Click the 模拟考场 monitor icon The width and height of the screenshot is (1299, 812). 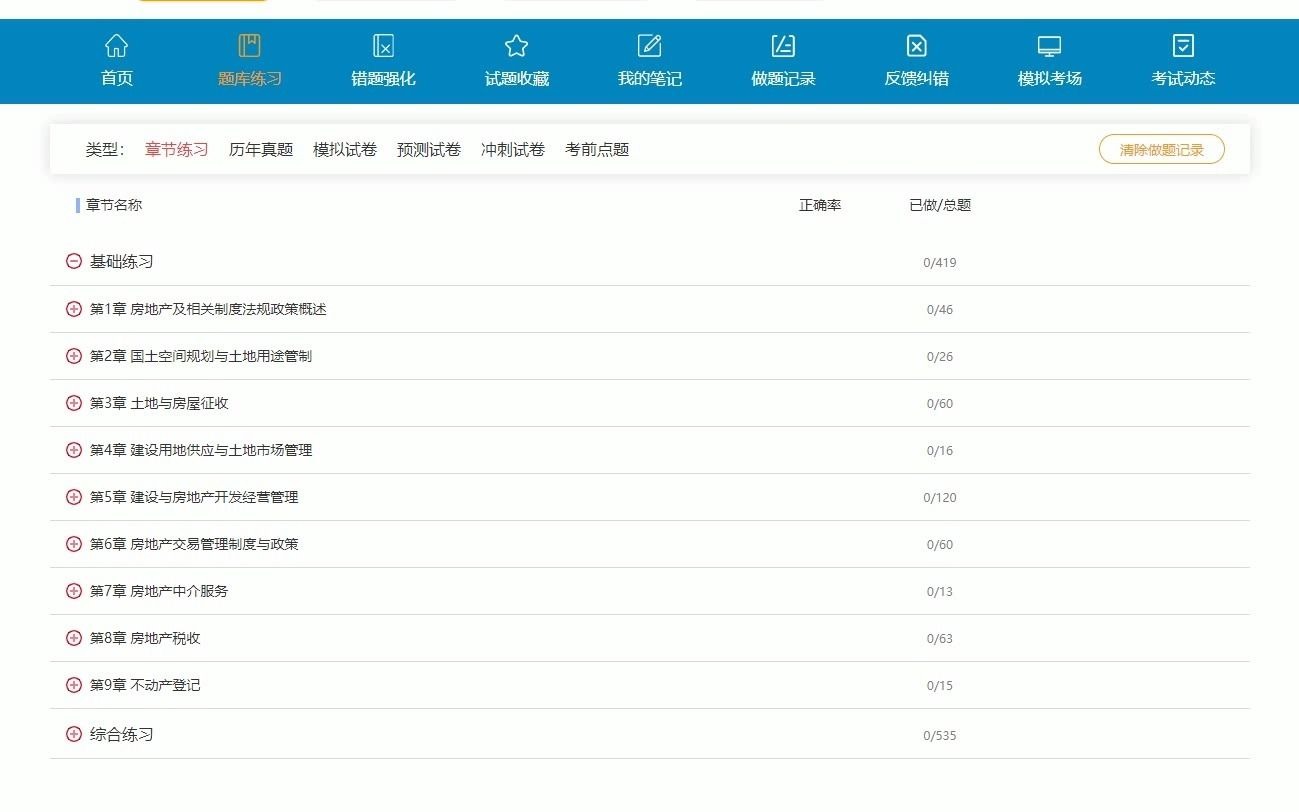click(1049, 46)
